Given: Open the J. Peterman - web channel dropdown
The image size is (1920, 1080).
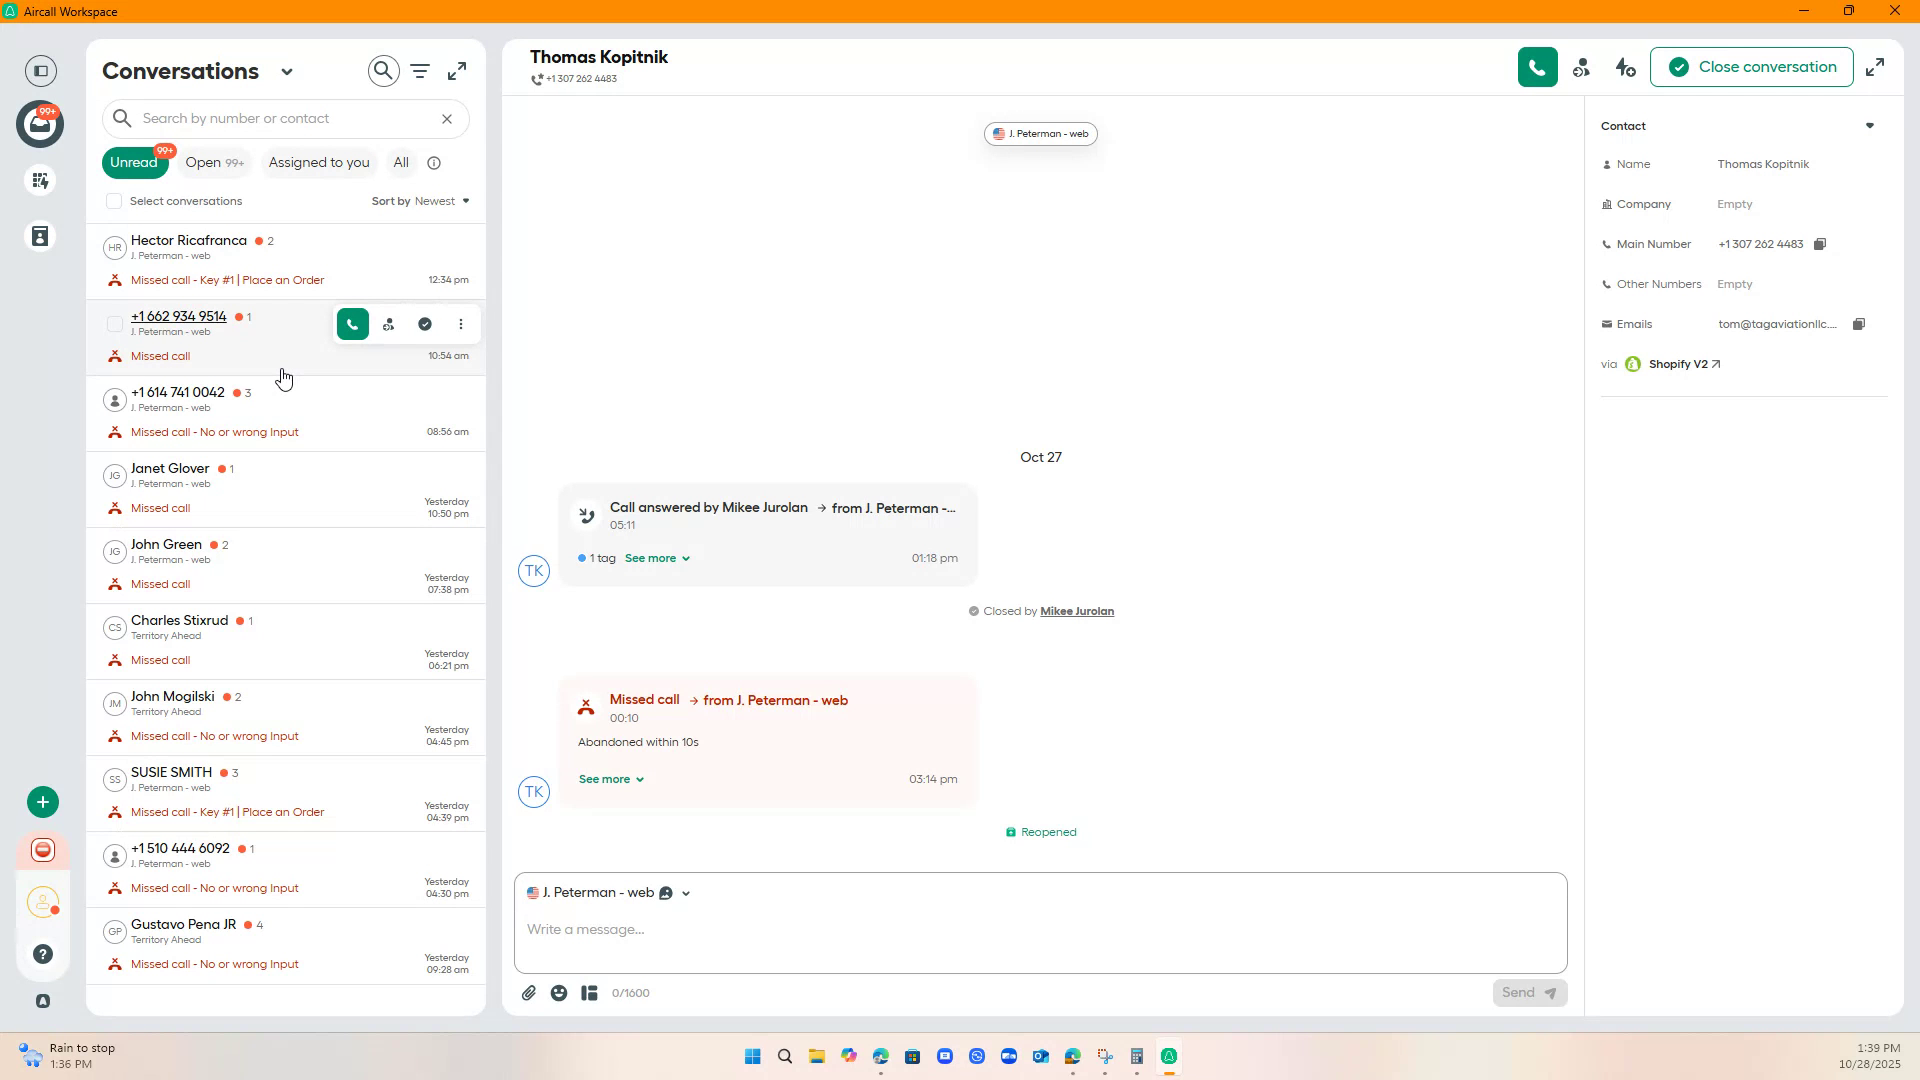Looking at the screenshot, I should (685, 892).
